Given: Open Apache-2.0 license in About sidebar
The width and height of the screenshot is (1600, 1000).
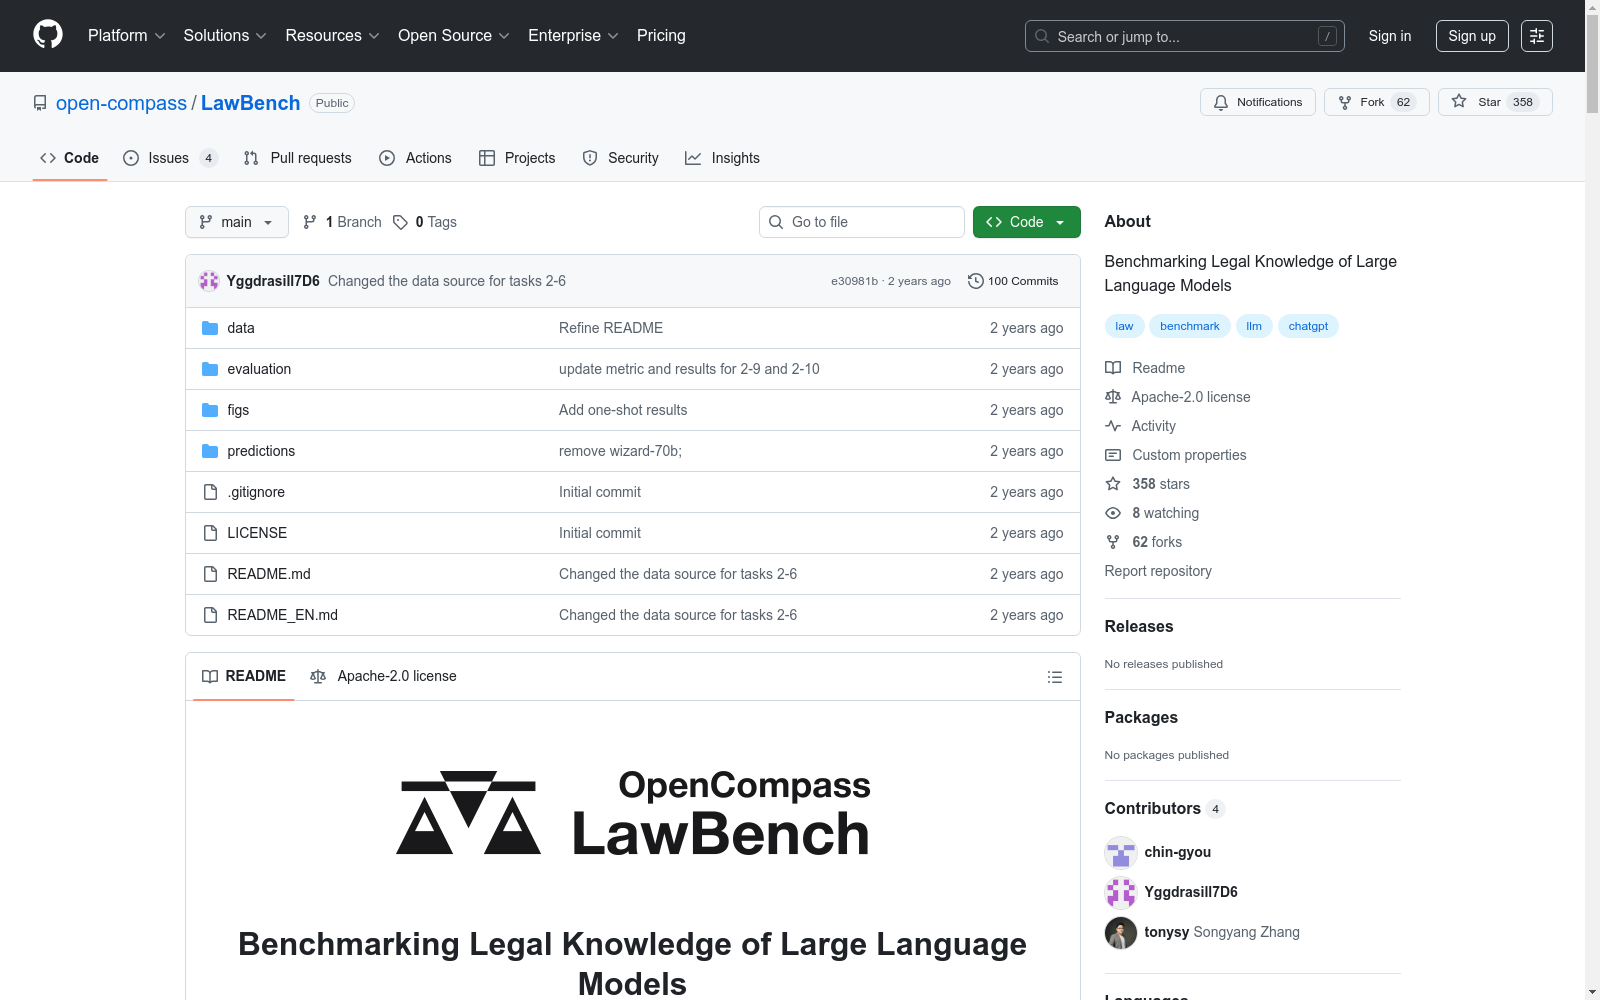Looking at the screenshot, I should [1178, 397].
